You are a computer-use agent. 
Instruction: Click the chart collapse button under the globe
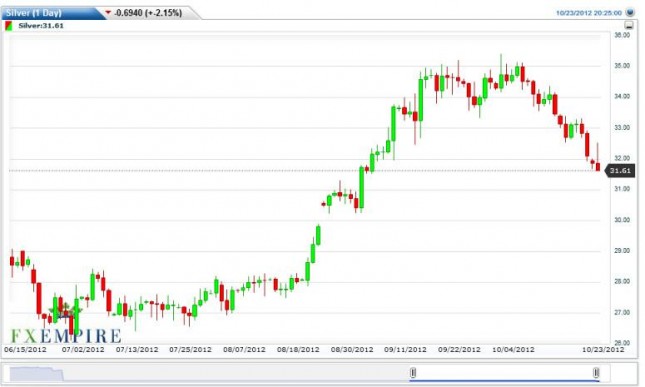[x=629, y=25]
